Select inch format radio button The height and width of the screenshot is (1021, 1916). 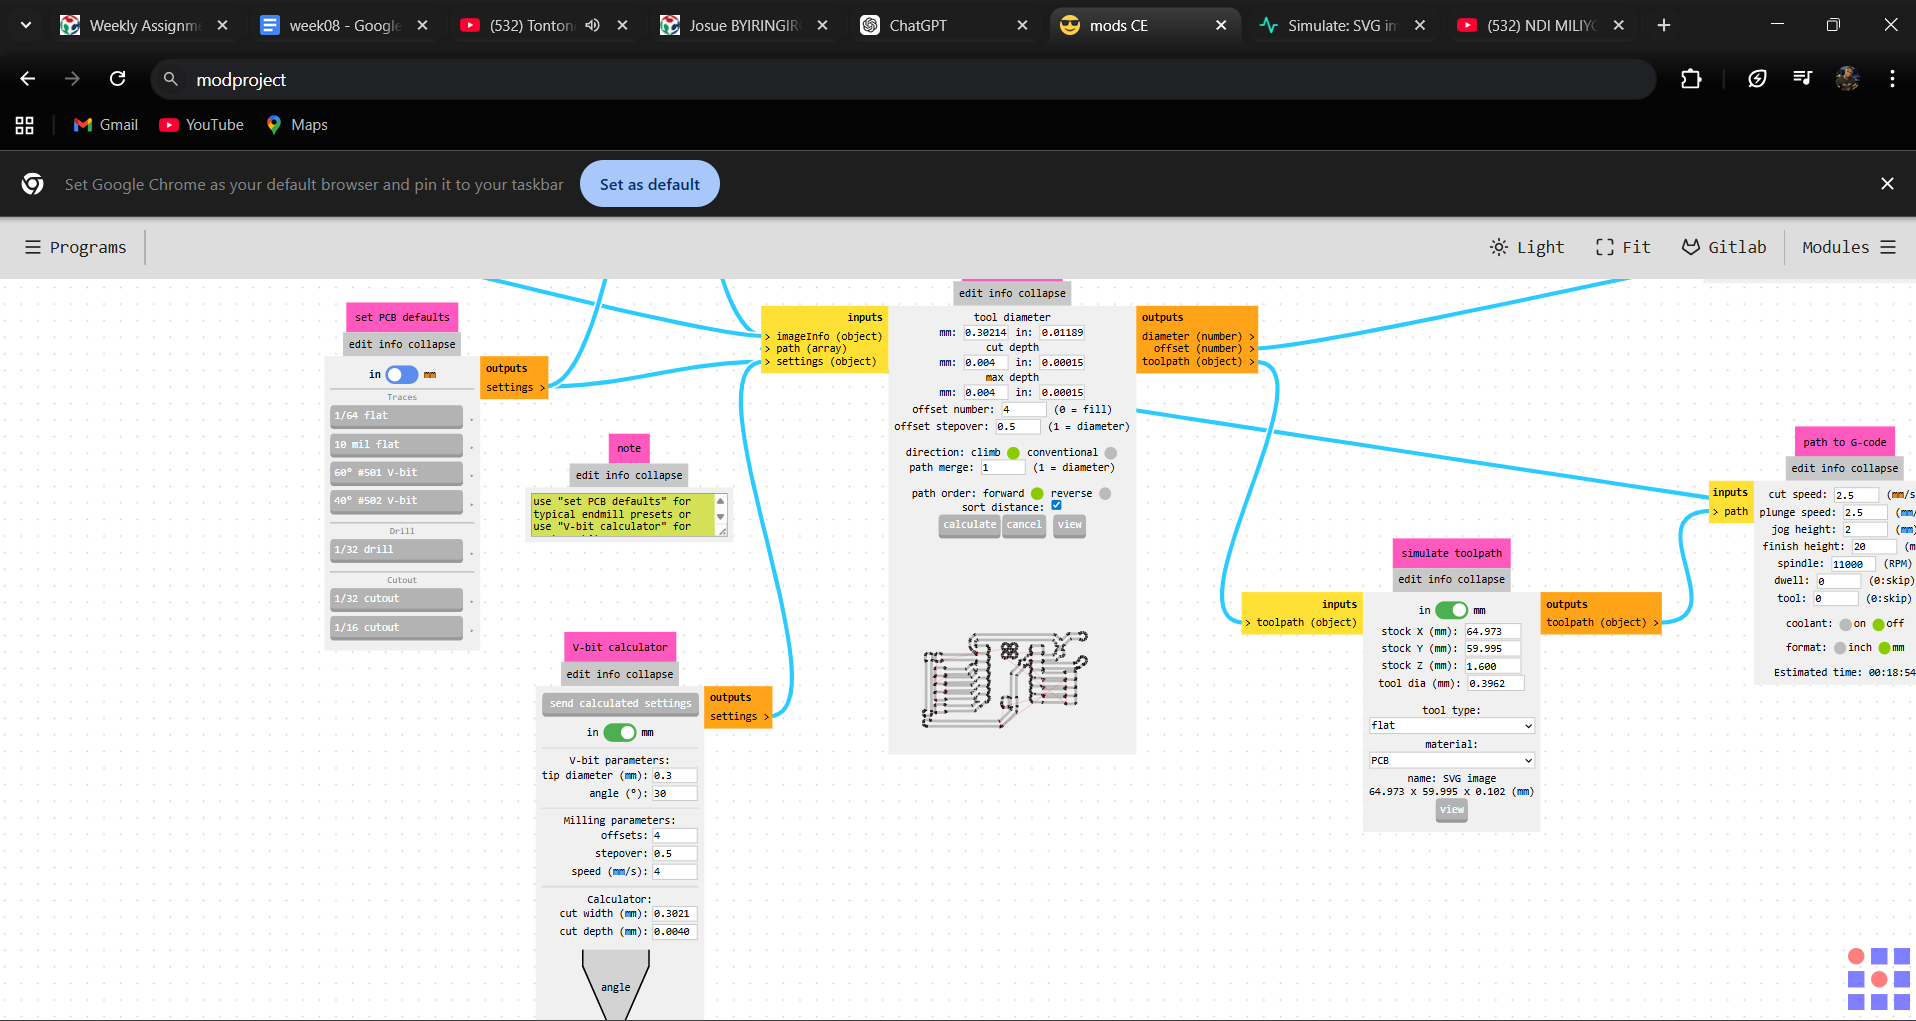point(1840,648)
